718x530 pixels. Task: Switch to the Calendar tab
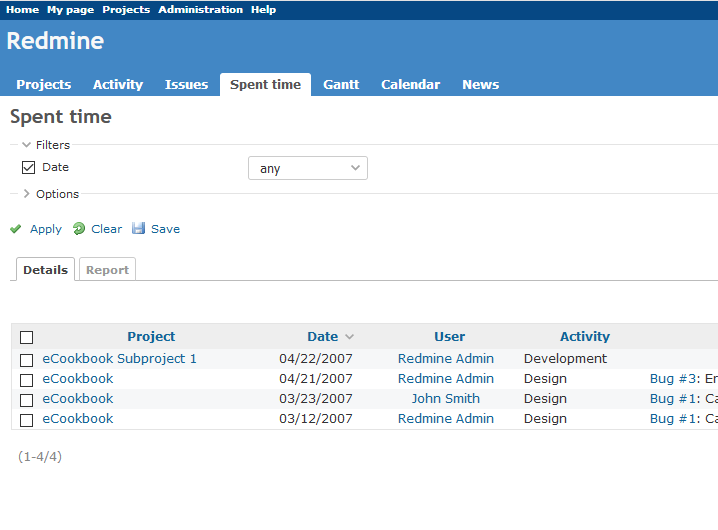click(x=411, y=85)
